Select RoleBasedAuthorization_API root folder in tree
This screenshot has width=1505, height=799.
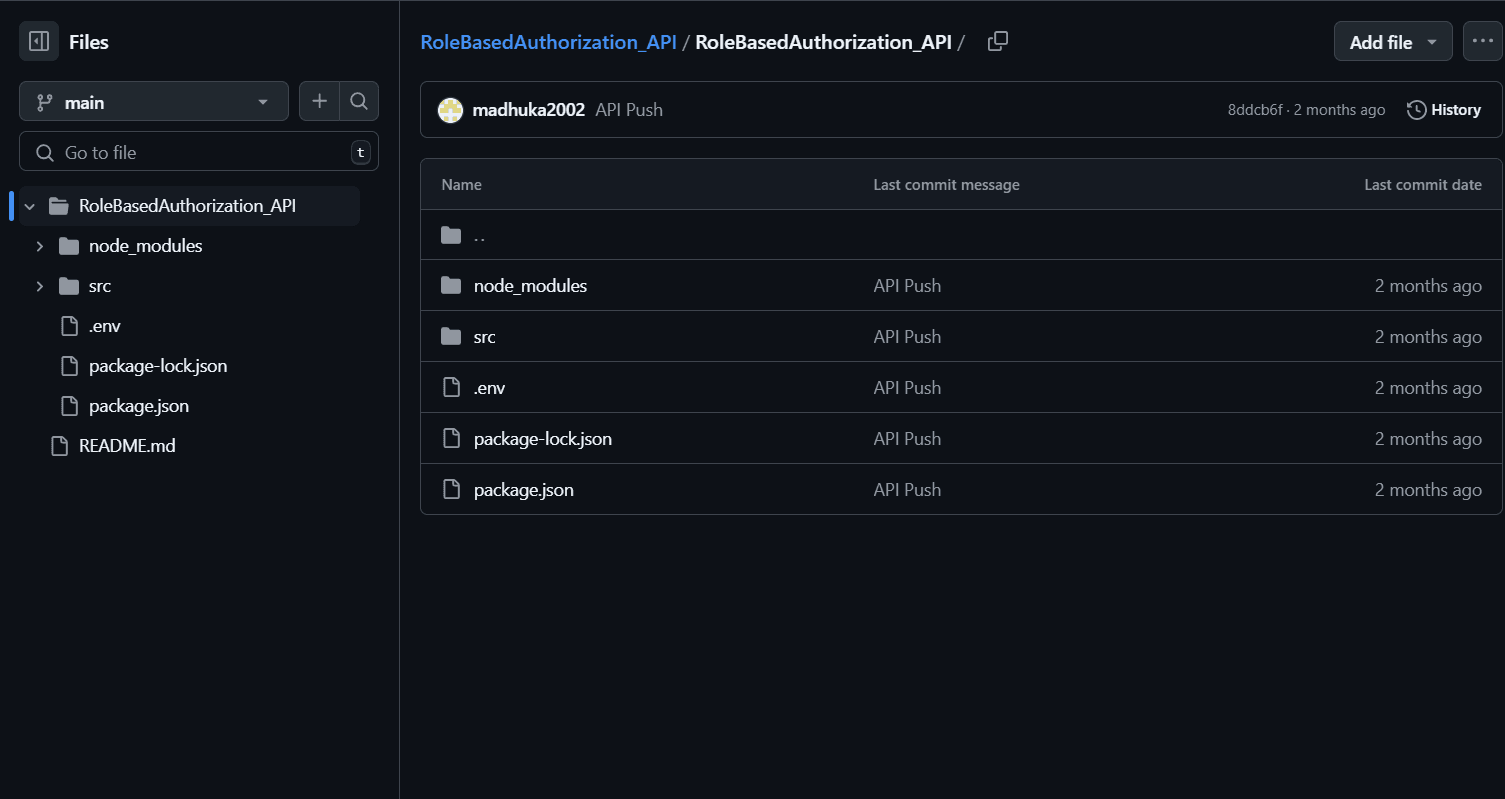pos(187,206)
